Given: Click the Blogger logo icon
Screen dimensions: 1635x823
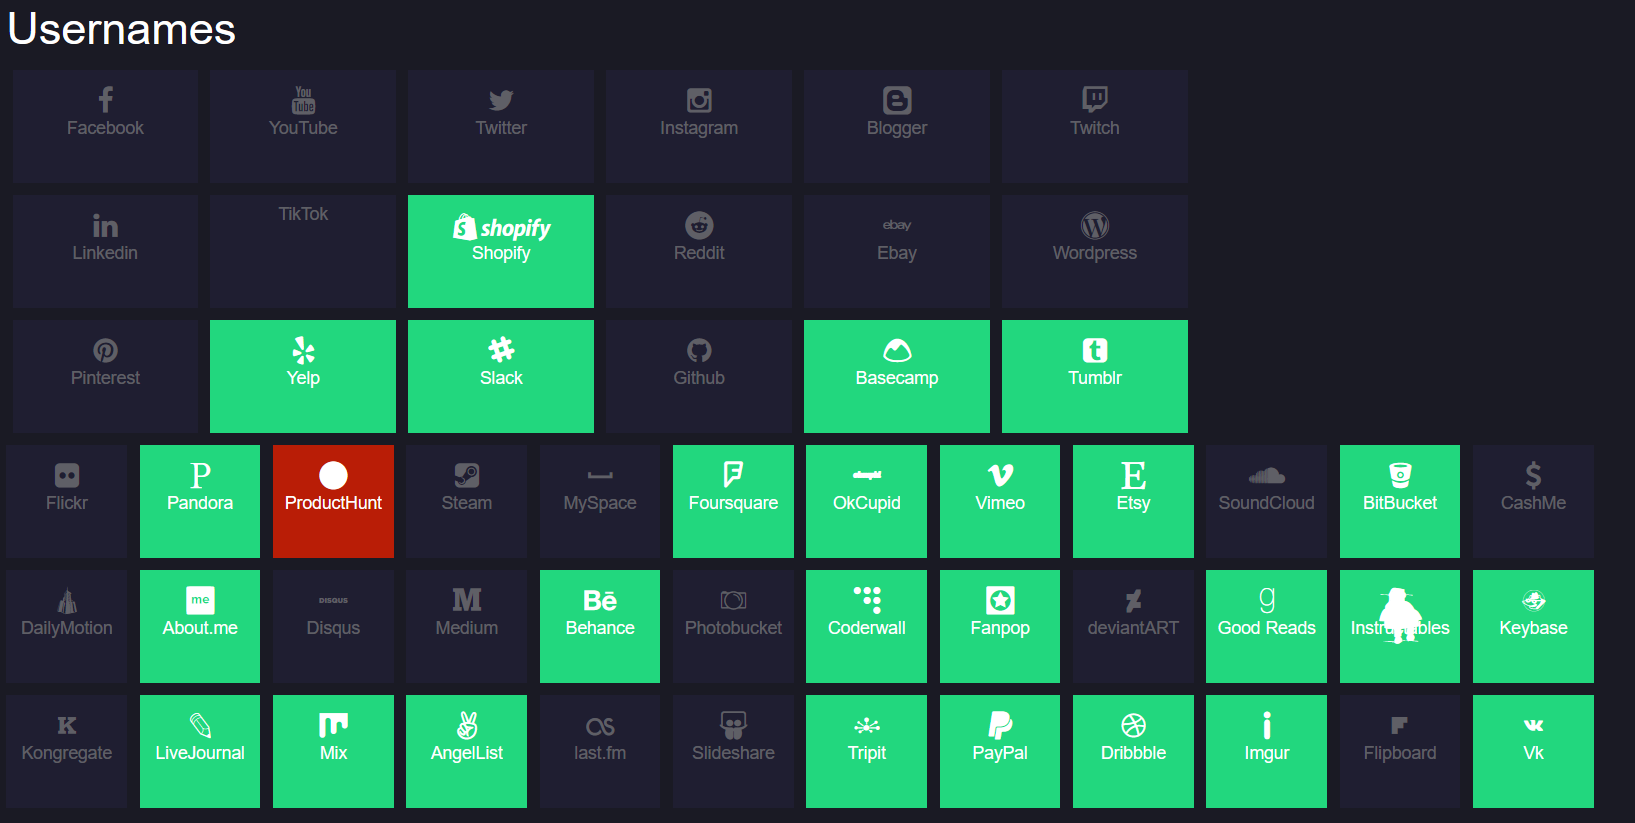Looking at the screenshot, I should coord(897,100).
